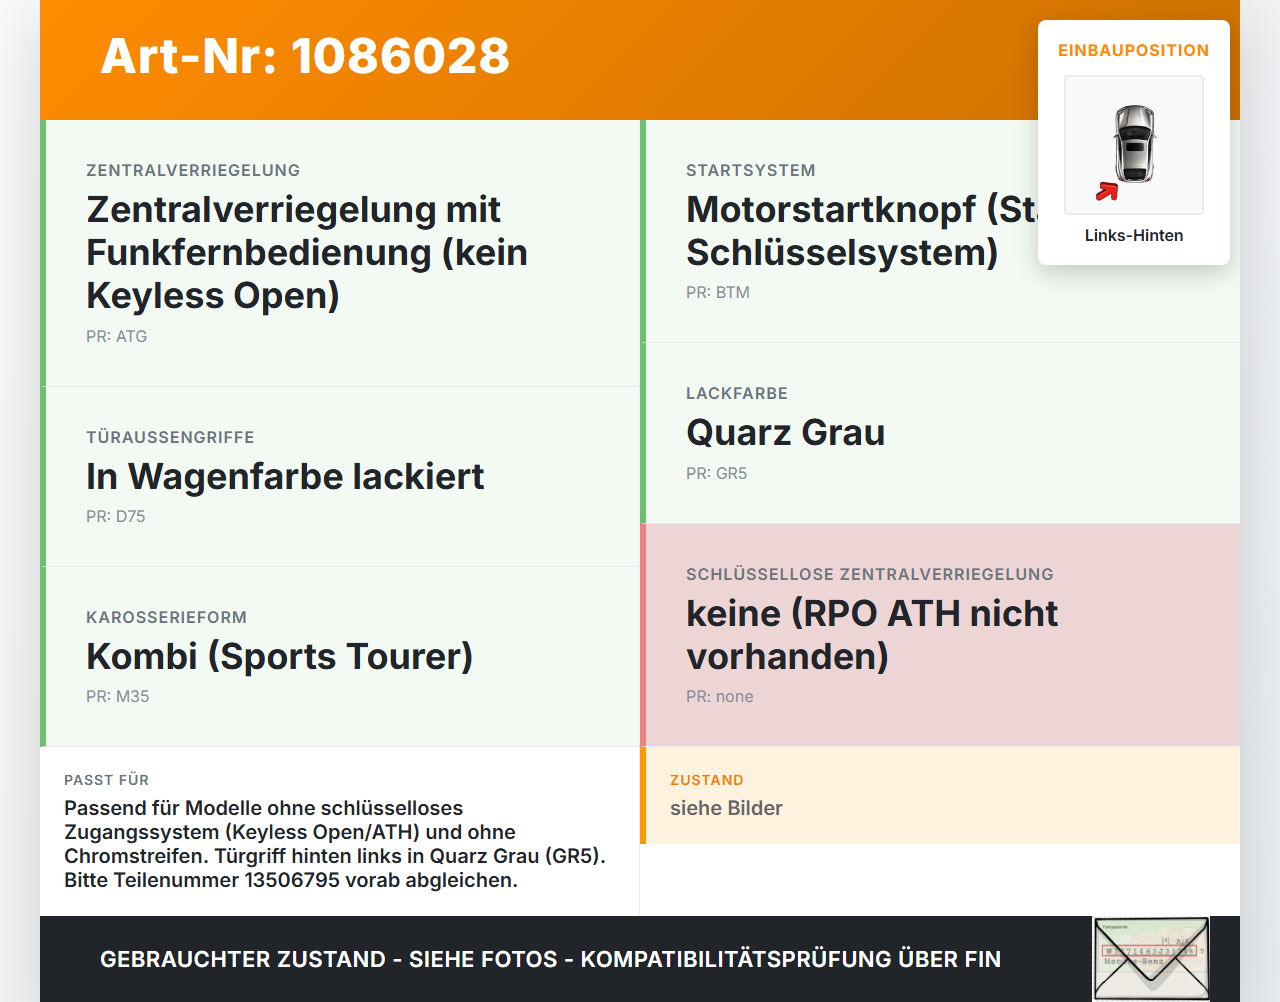Select "keine (RPO ATH nicht vorhanden)" value
The width and height of the screenshot is (1280, 1002).
point(872,635)
